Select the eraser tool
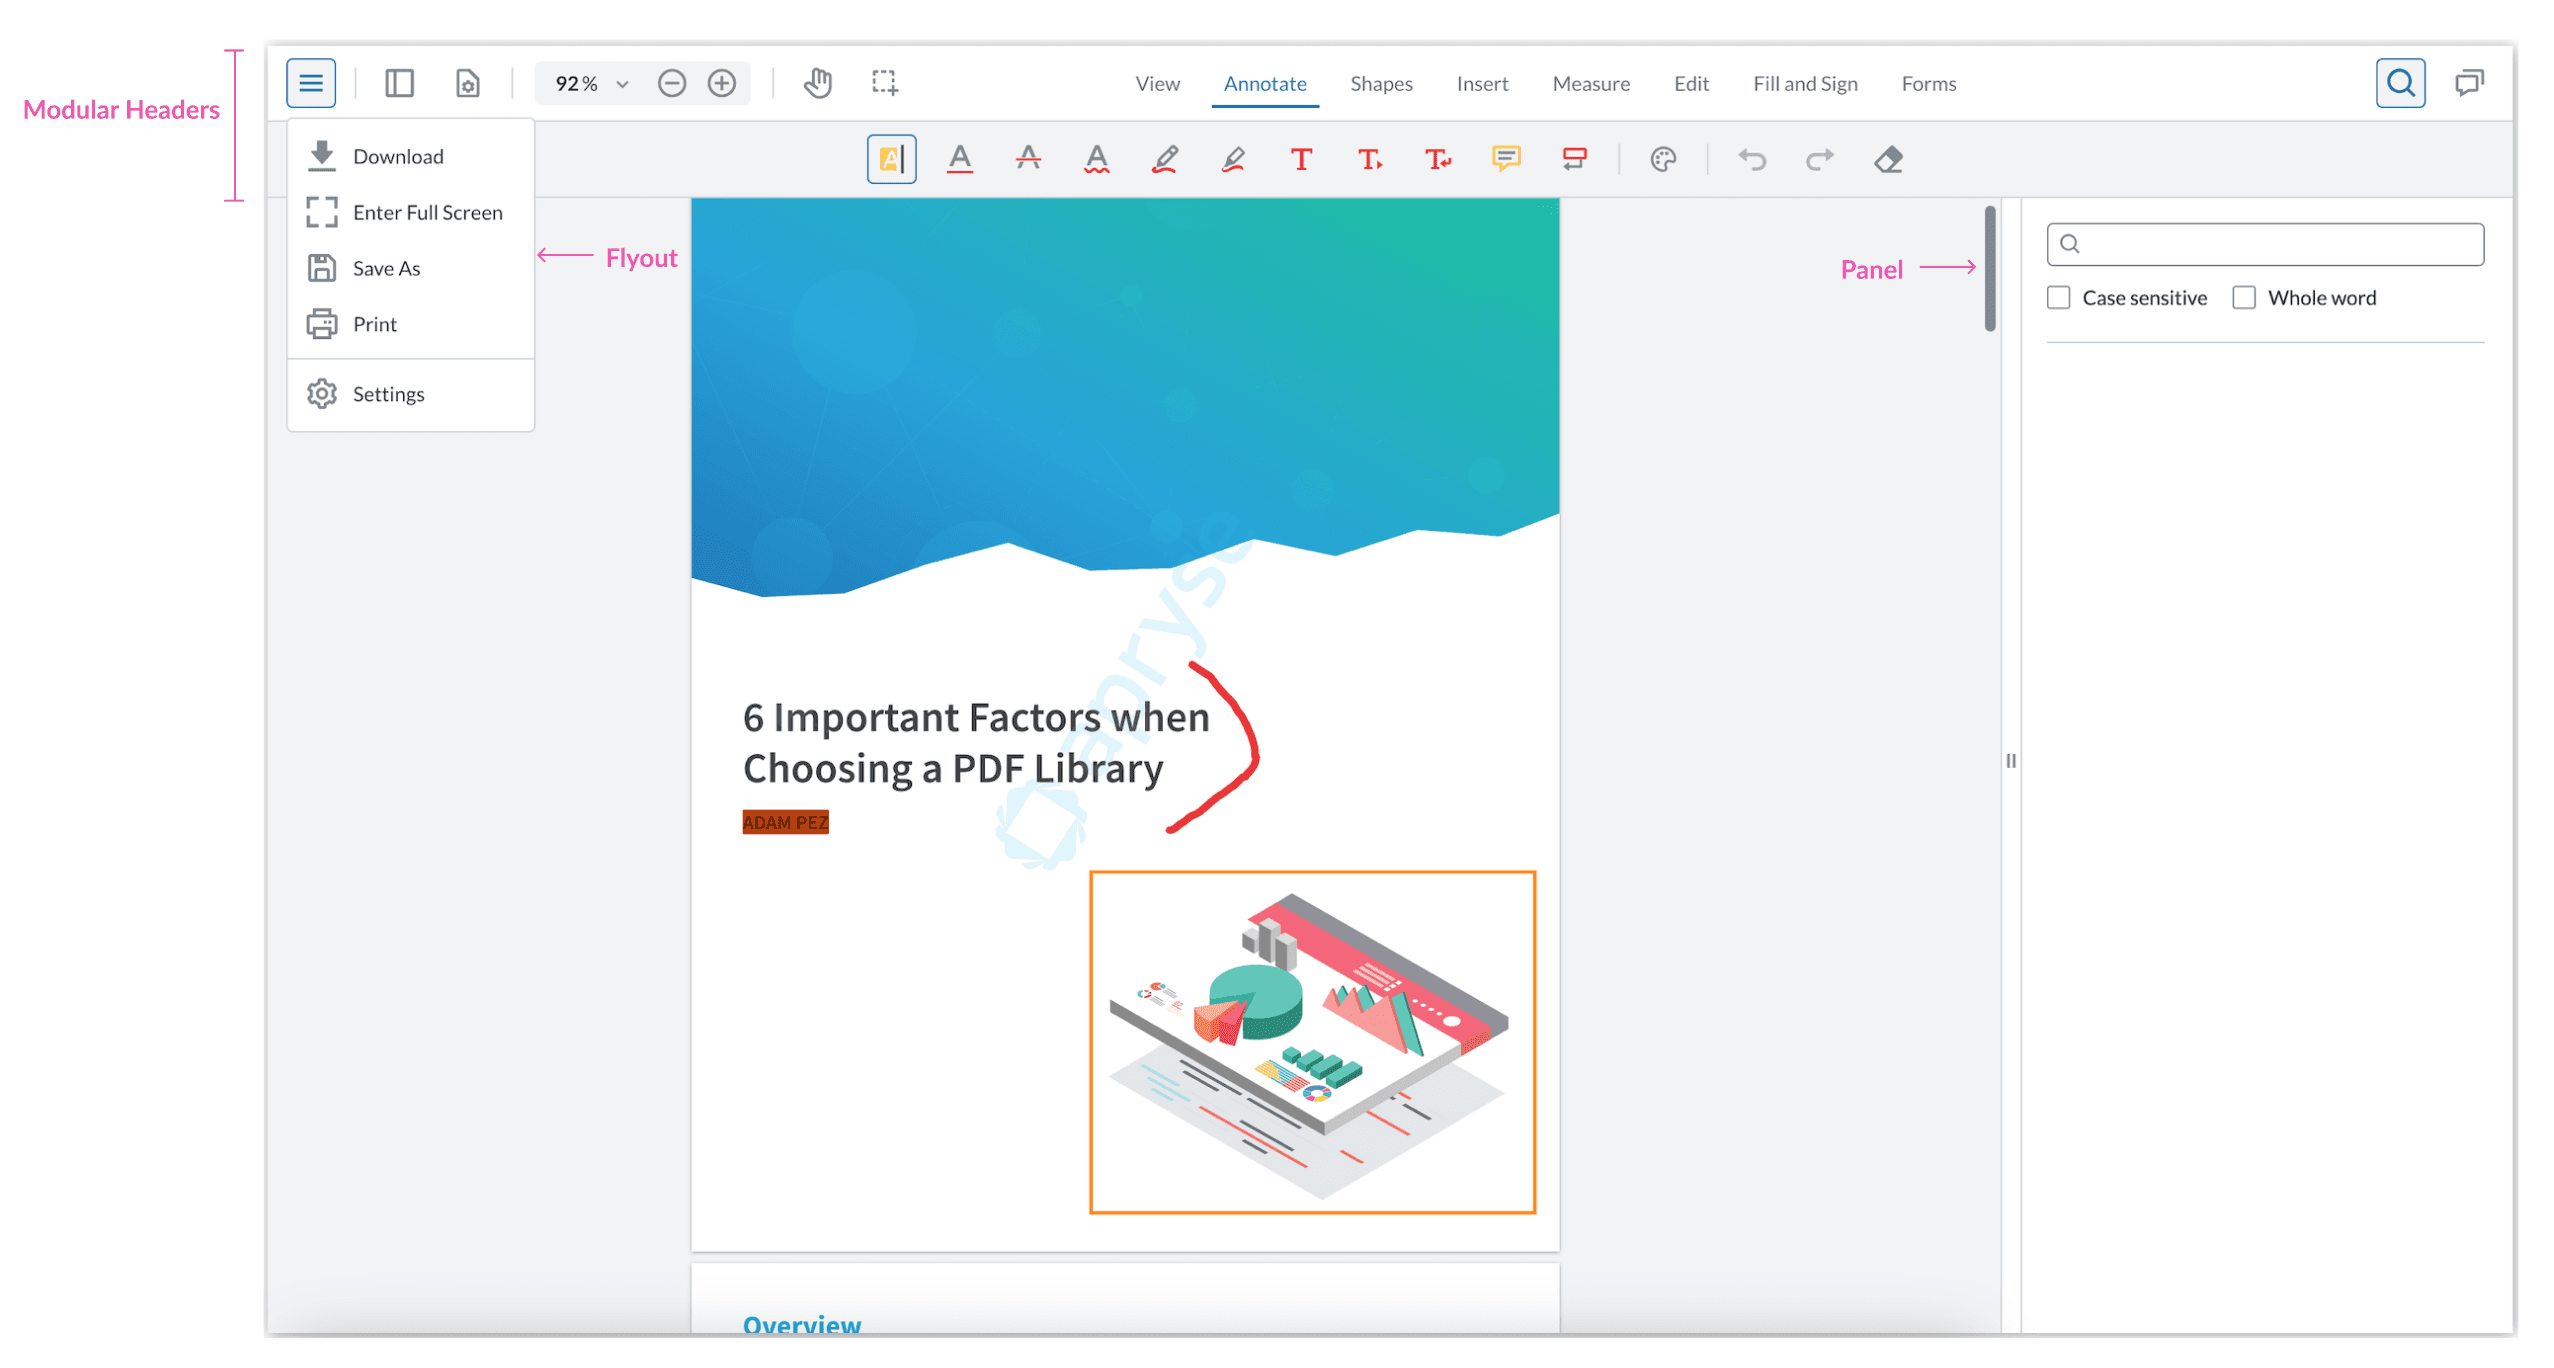 [x=1887, y=160]
